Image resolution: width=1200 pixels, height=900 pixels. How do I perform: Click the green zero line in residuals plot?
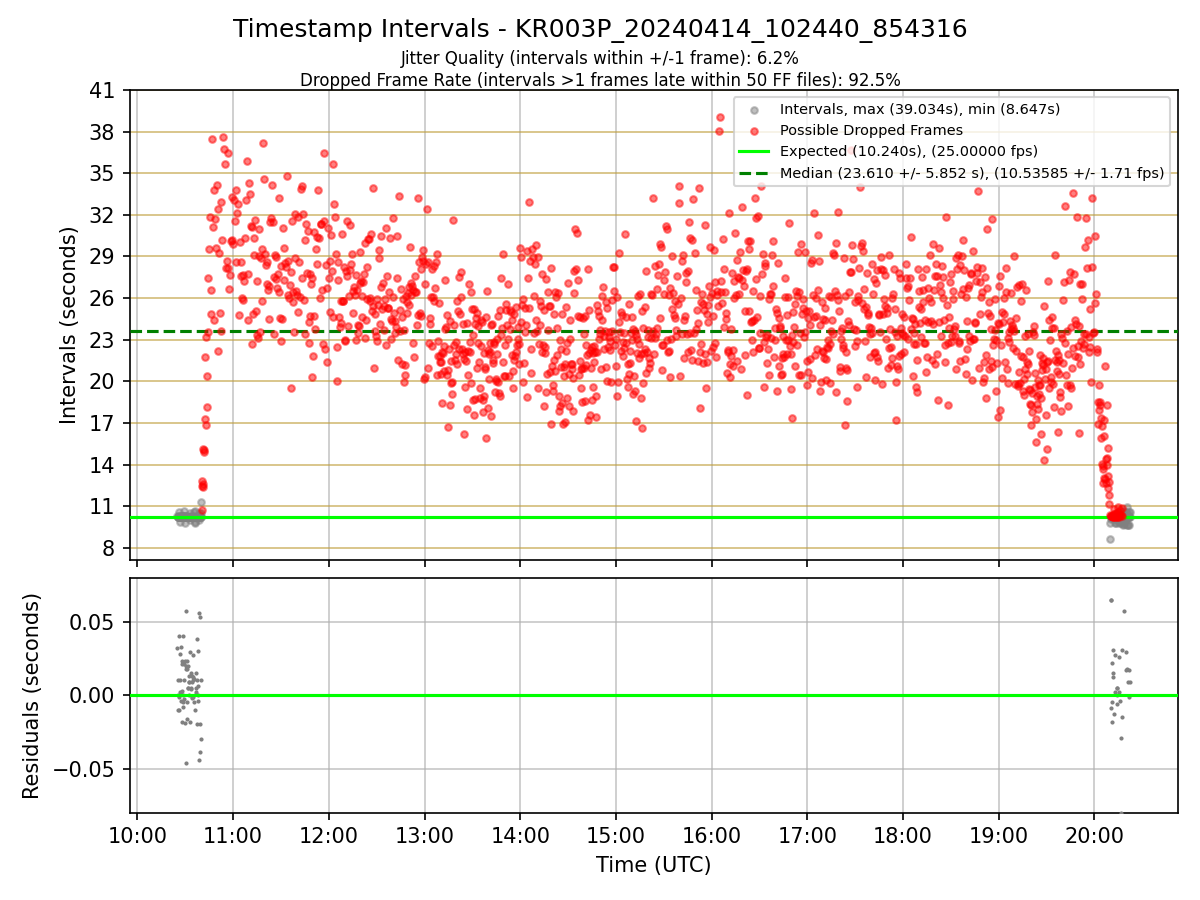pos(654,696)
